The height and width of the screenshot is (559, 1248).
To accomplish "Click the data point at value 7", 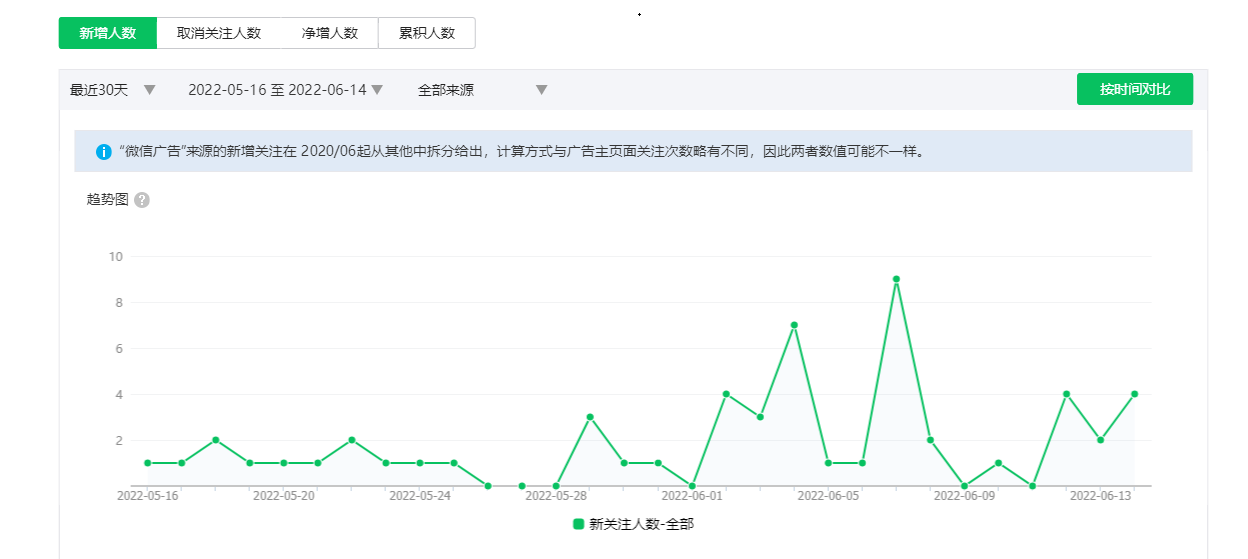I will [x=794, y=325].
